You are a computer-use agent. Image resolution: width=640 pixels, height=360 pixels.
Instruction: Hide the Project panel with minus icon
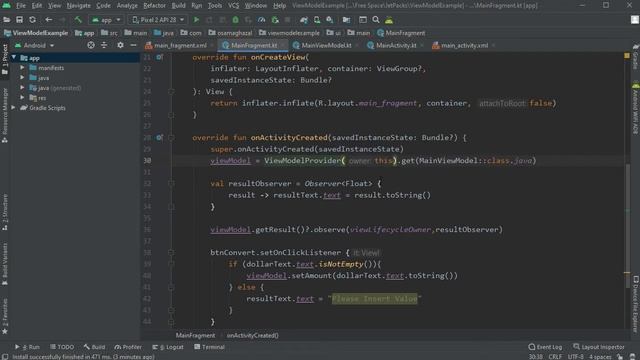133,45
